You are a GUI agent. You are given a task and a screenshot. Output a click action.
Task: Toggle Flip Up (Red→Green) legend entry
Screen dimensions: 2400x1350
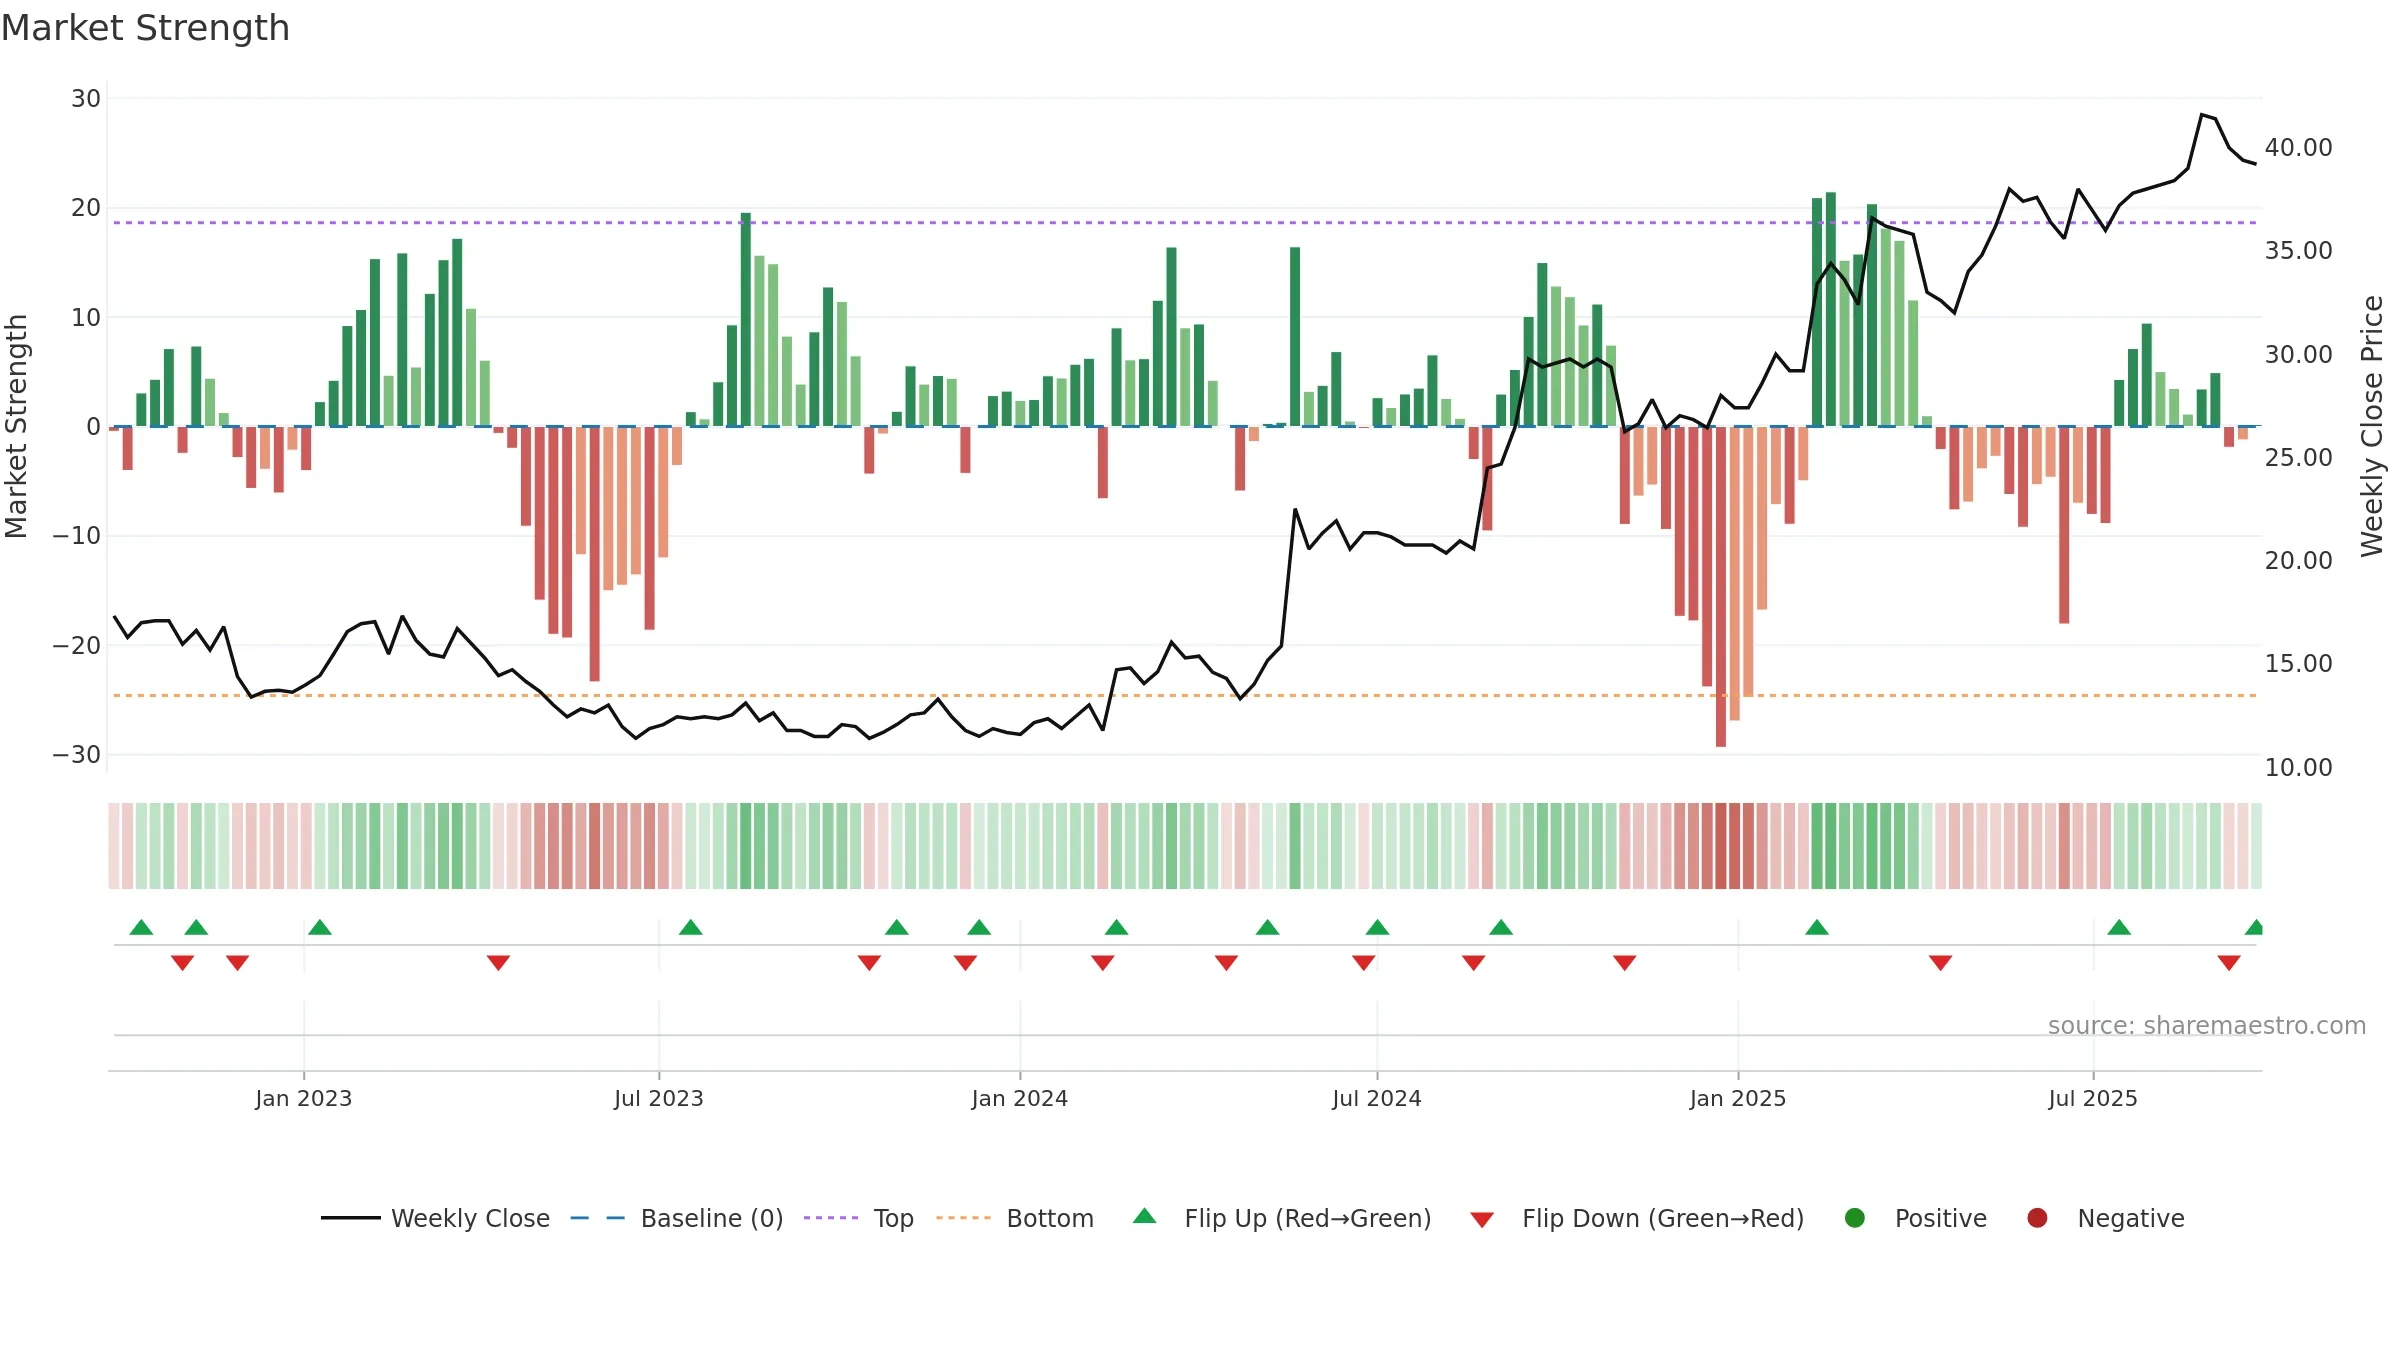tap(1282, 1218)
